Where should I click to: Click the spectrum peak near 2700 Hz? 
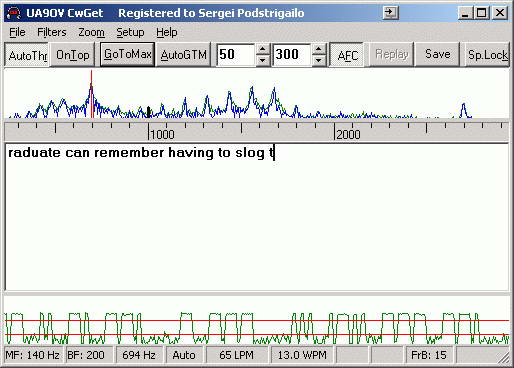tap(463, 110)
